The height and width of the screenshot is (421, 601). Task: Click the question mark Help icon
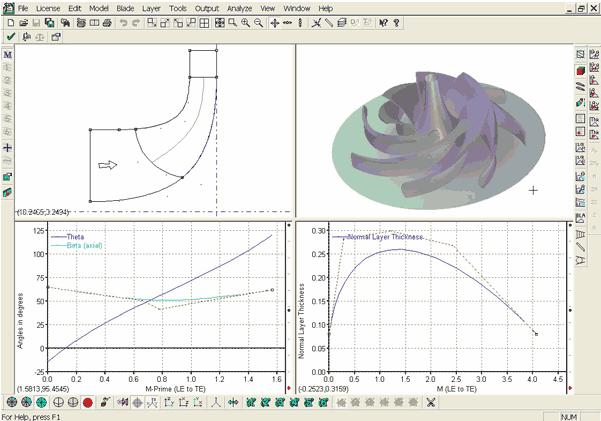pyautogui.click(x=396, y=23)
